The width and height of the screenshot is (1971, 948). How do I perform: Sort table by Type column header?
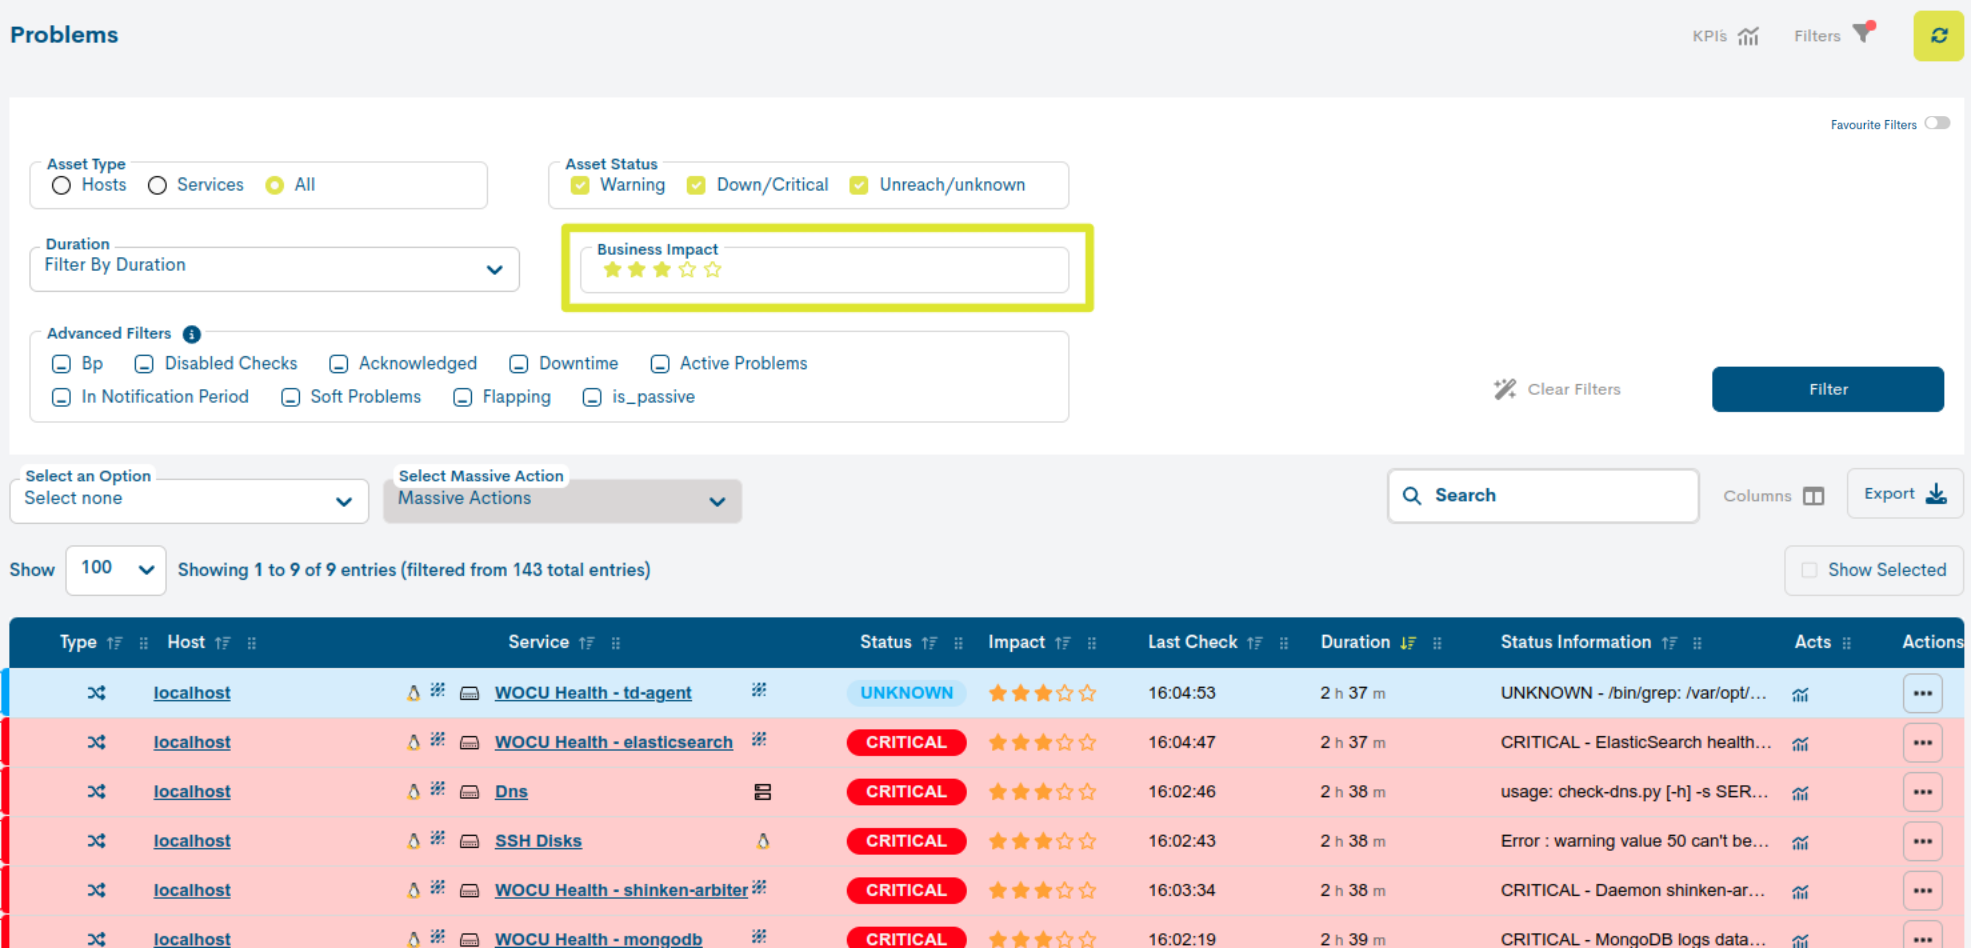pyautogui.click(x=78, y=642)
